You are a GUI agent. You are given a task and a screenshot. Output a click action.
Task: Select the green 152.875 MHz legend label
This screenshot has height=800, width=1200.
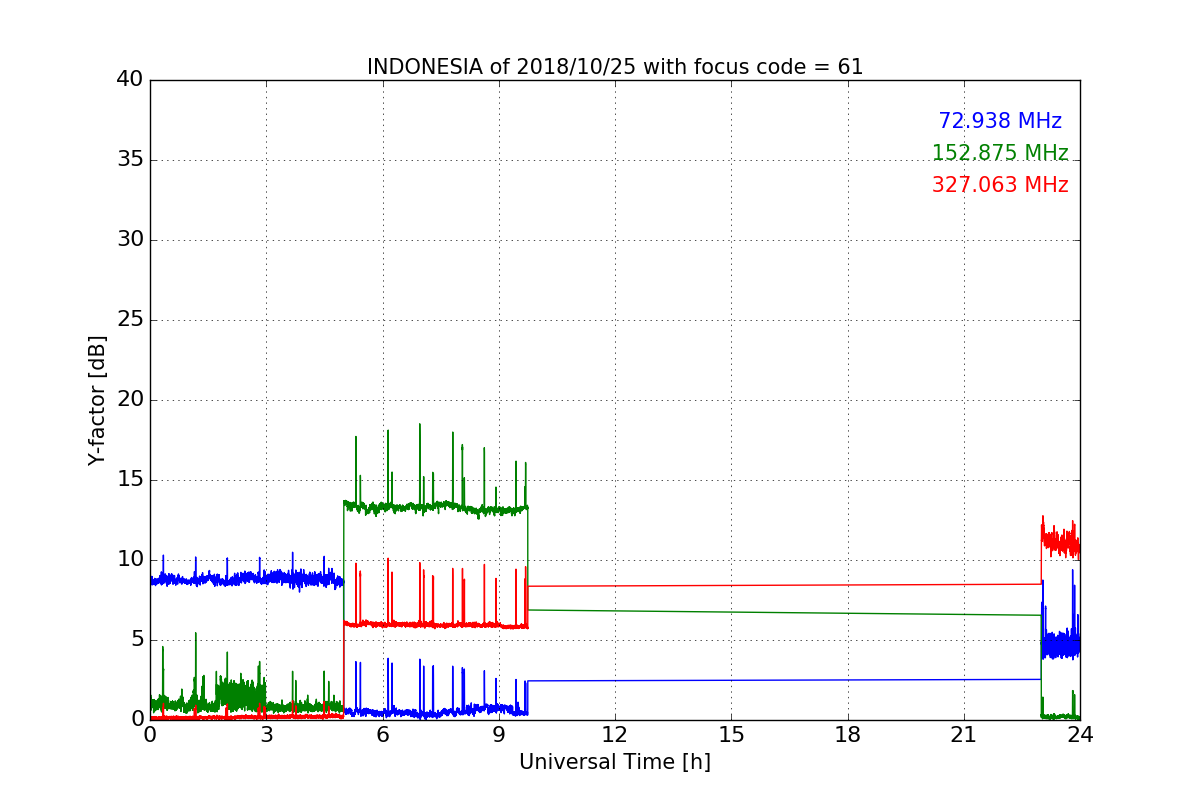(1000, 153)
